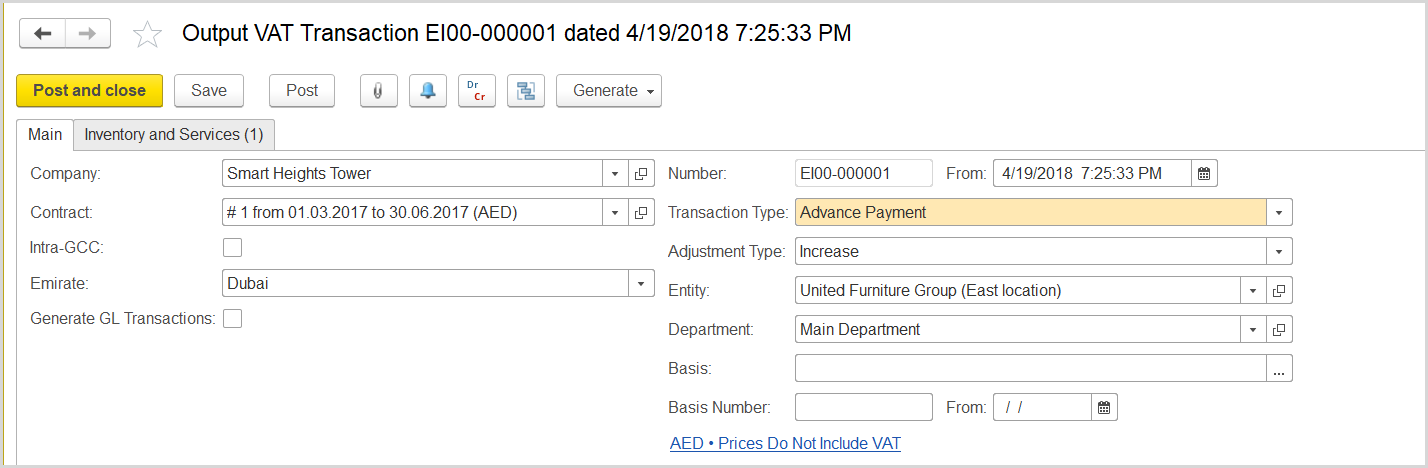The width and height of the screenshot is (1428, 468).
Task: Expand the Emirate dropdown list
Action: [641, 283]
